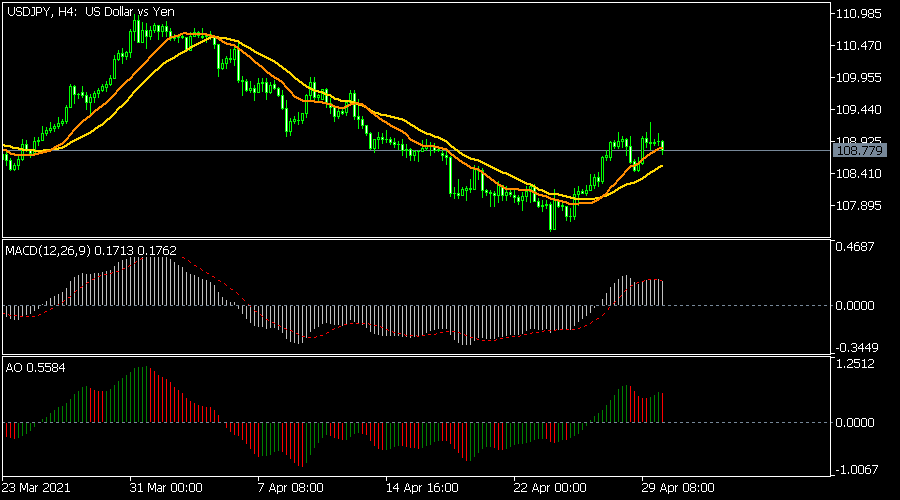Click the 109.955 price axis label
Screen dimensions: 900x500
pos(862,78)
